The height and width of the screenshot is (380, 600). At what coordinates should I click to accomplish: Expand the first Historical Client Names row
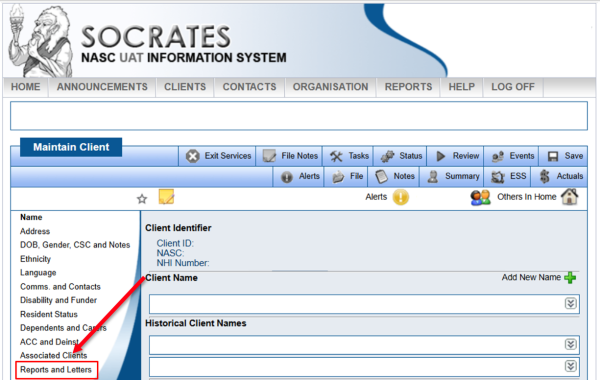(x=571, y=344)
